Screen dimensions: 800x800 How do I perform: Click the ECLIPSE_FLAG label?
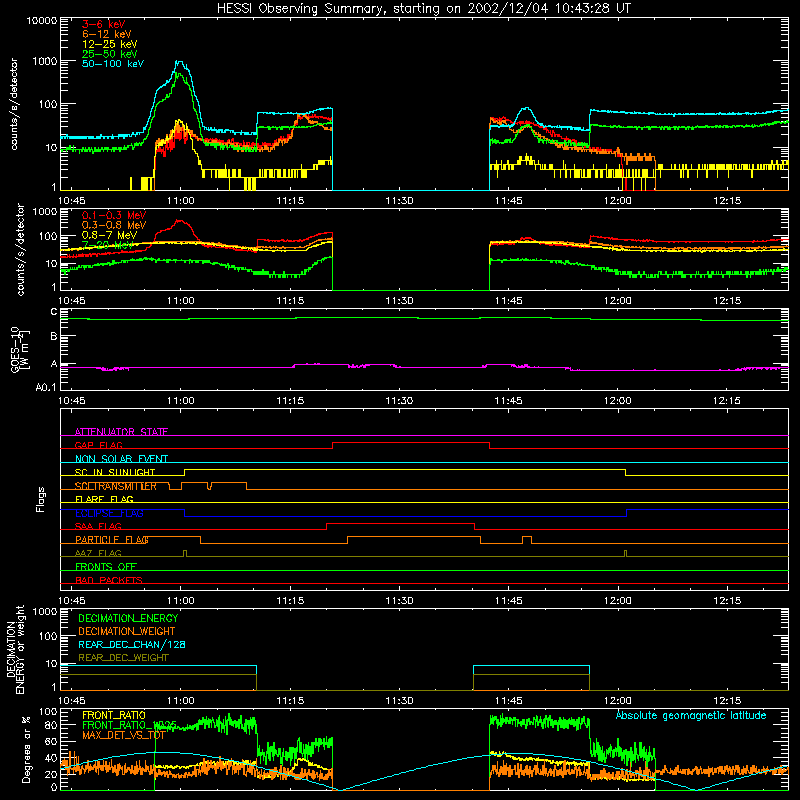click(109, 513)
